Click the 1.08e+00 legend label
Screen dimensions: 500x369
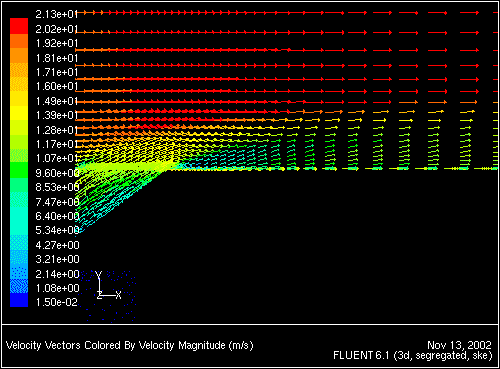point(57,288)
